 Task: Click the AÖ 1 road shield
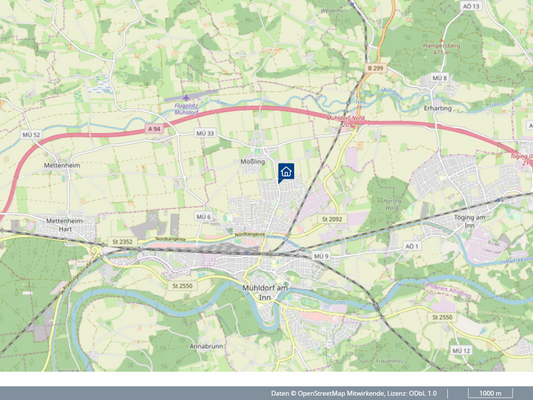412,246
